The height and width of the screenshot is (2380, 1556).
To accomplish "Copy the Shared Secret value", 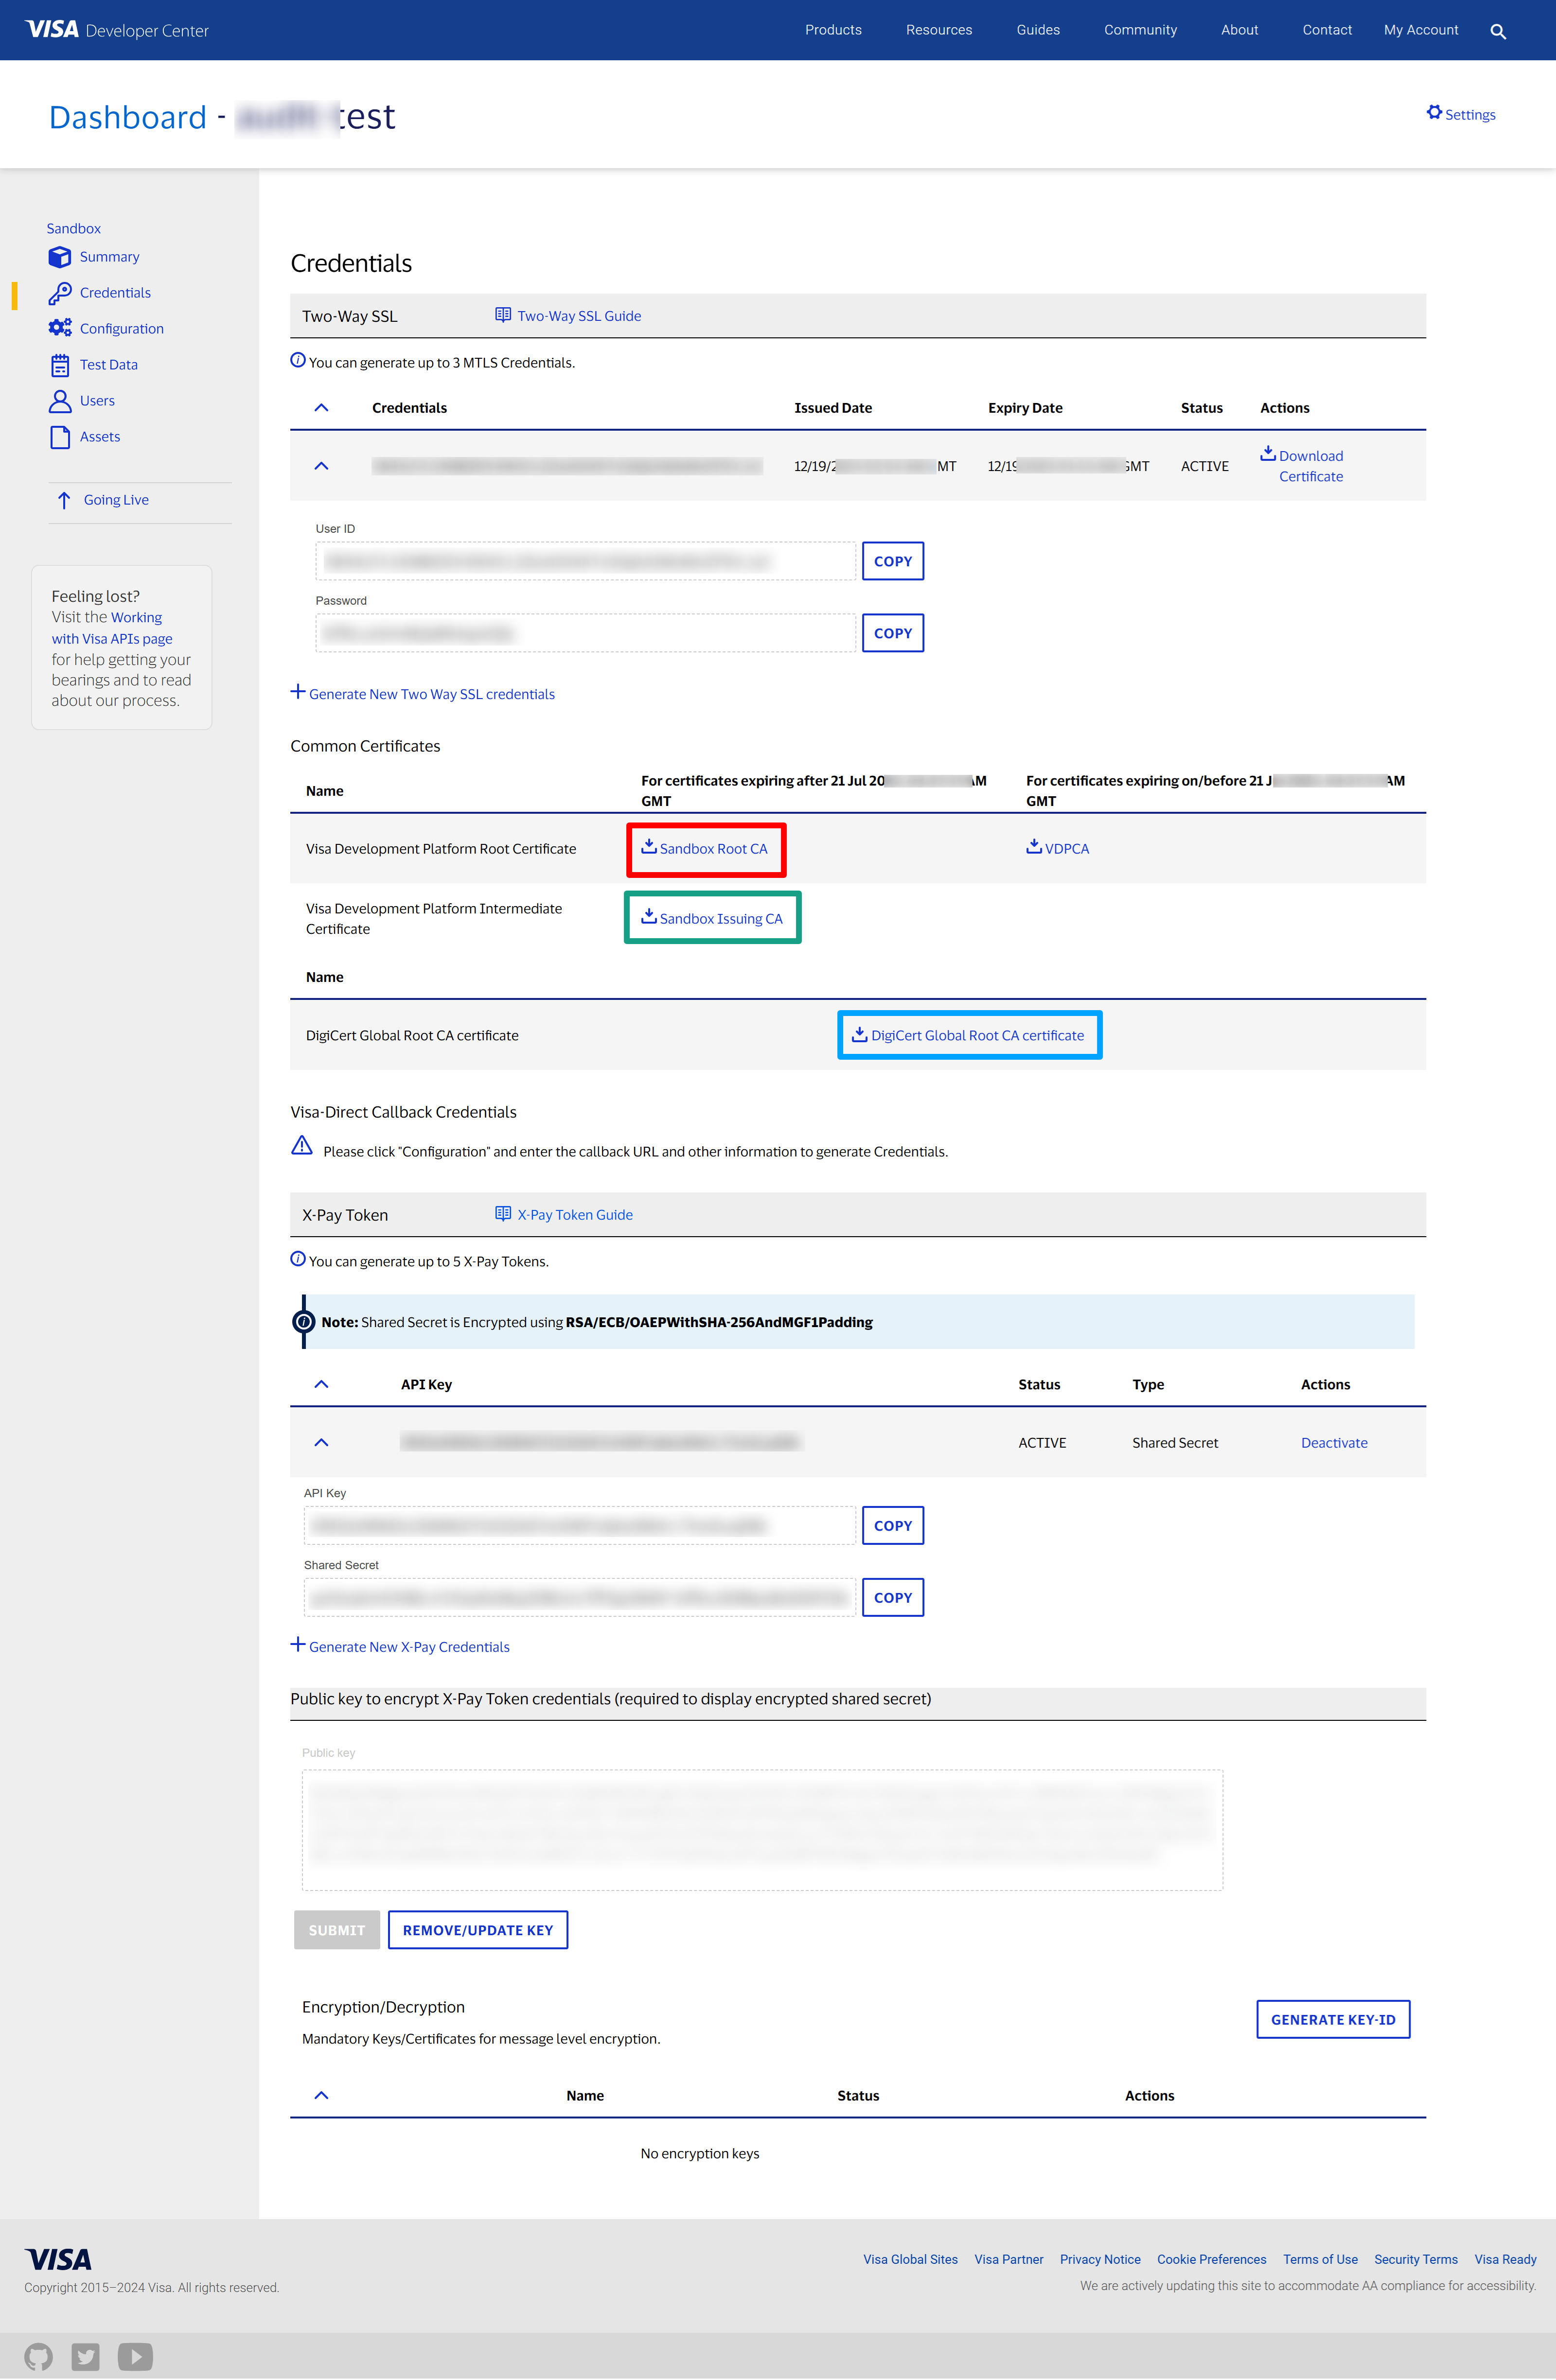I will (x=893, y=1598).
